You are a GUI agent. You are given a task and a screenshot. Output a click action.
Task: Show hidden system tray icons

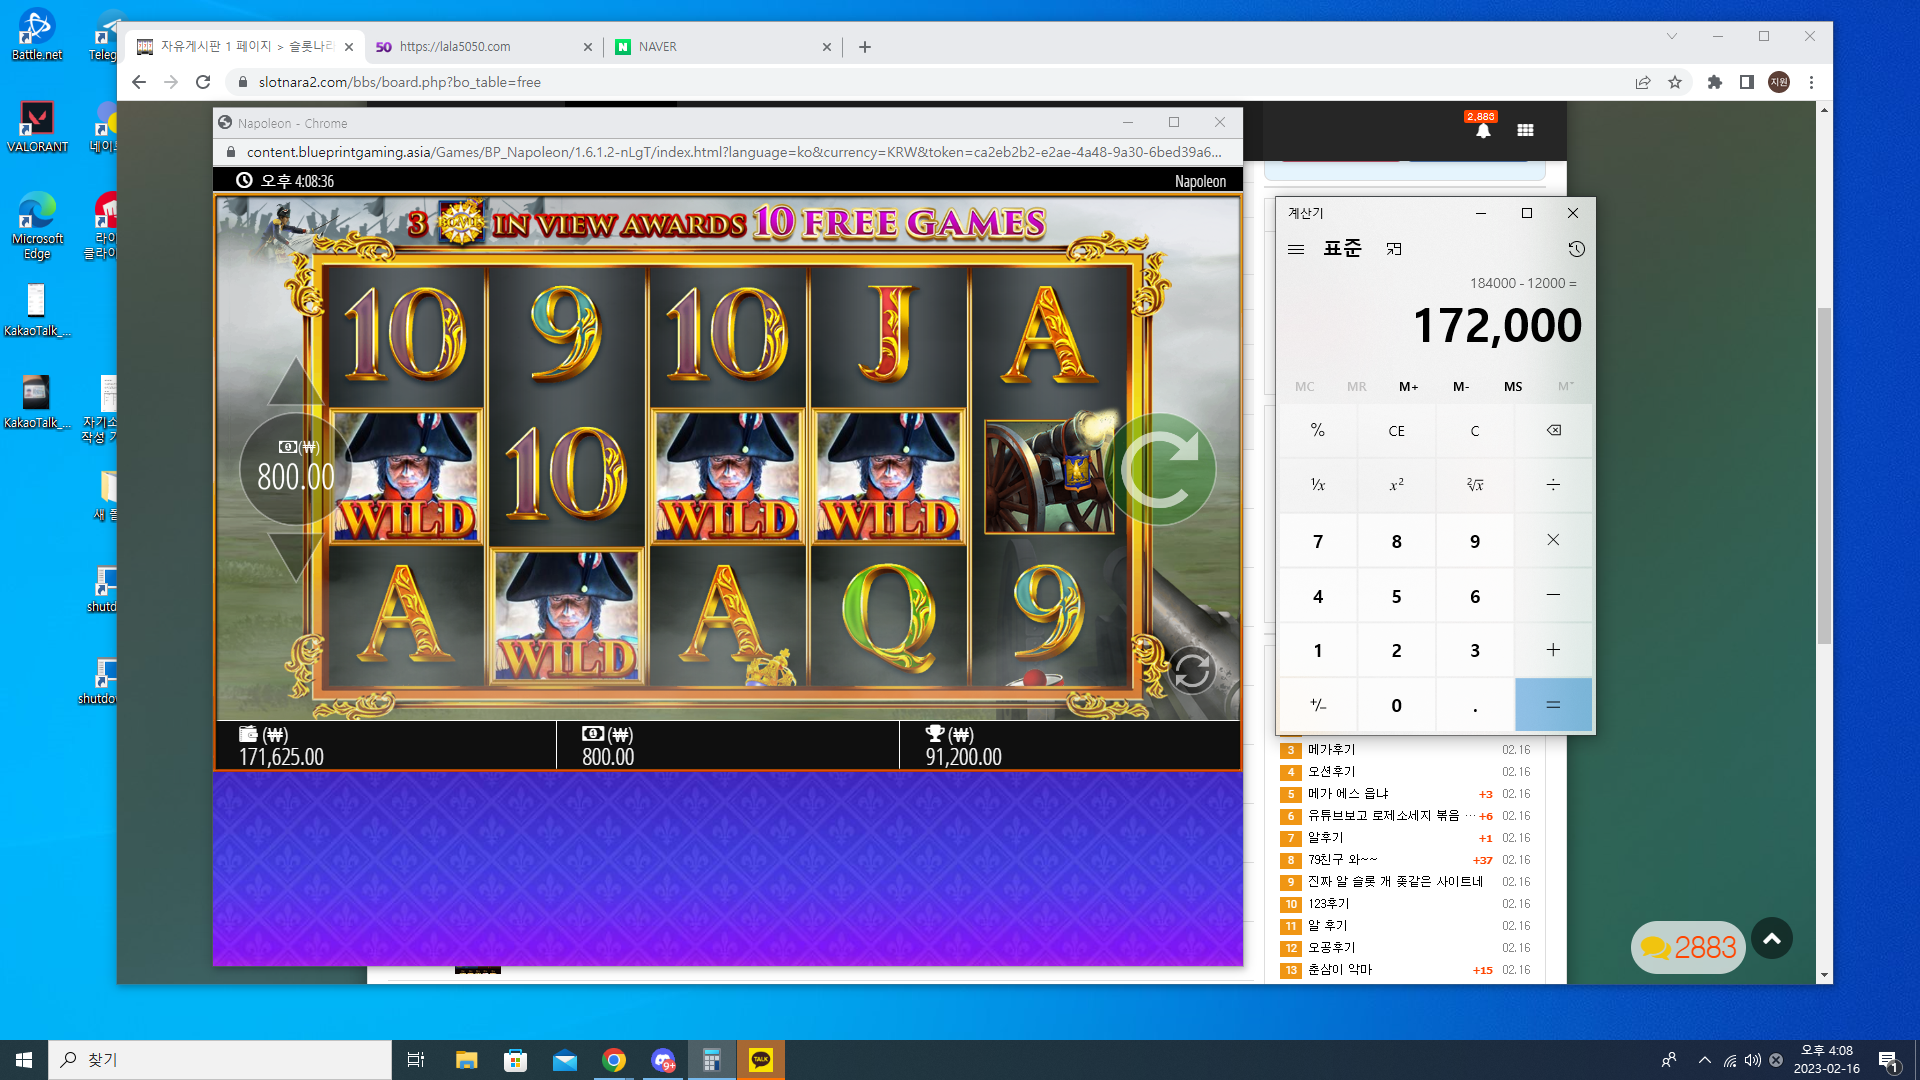(x=1705, y=1060)
